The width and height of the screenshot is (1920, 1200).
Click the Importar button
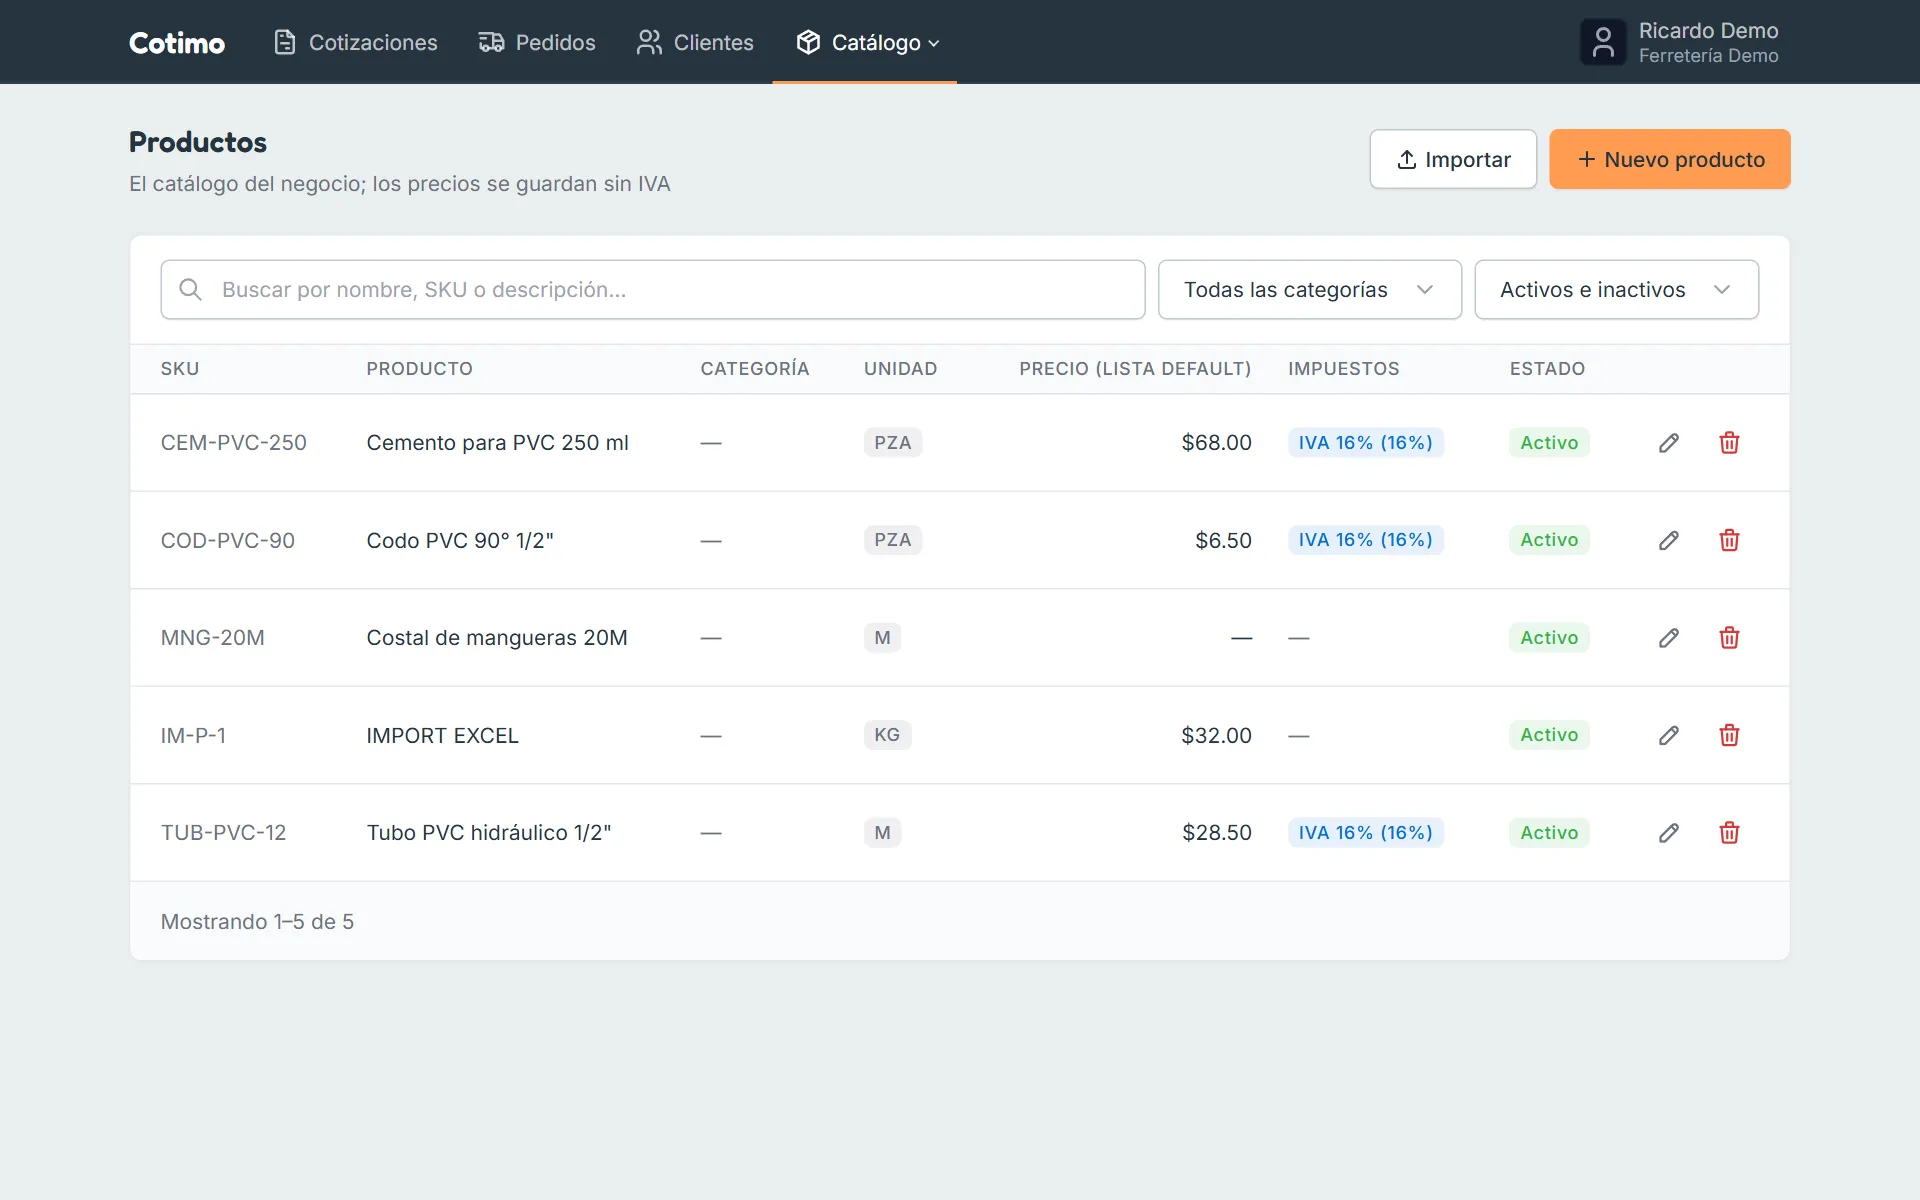click(x=1453, y=159)
